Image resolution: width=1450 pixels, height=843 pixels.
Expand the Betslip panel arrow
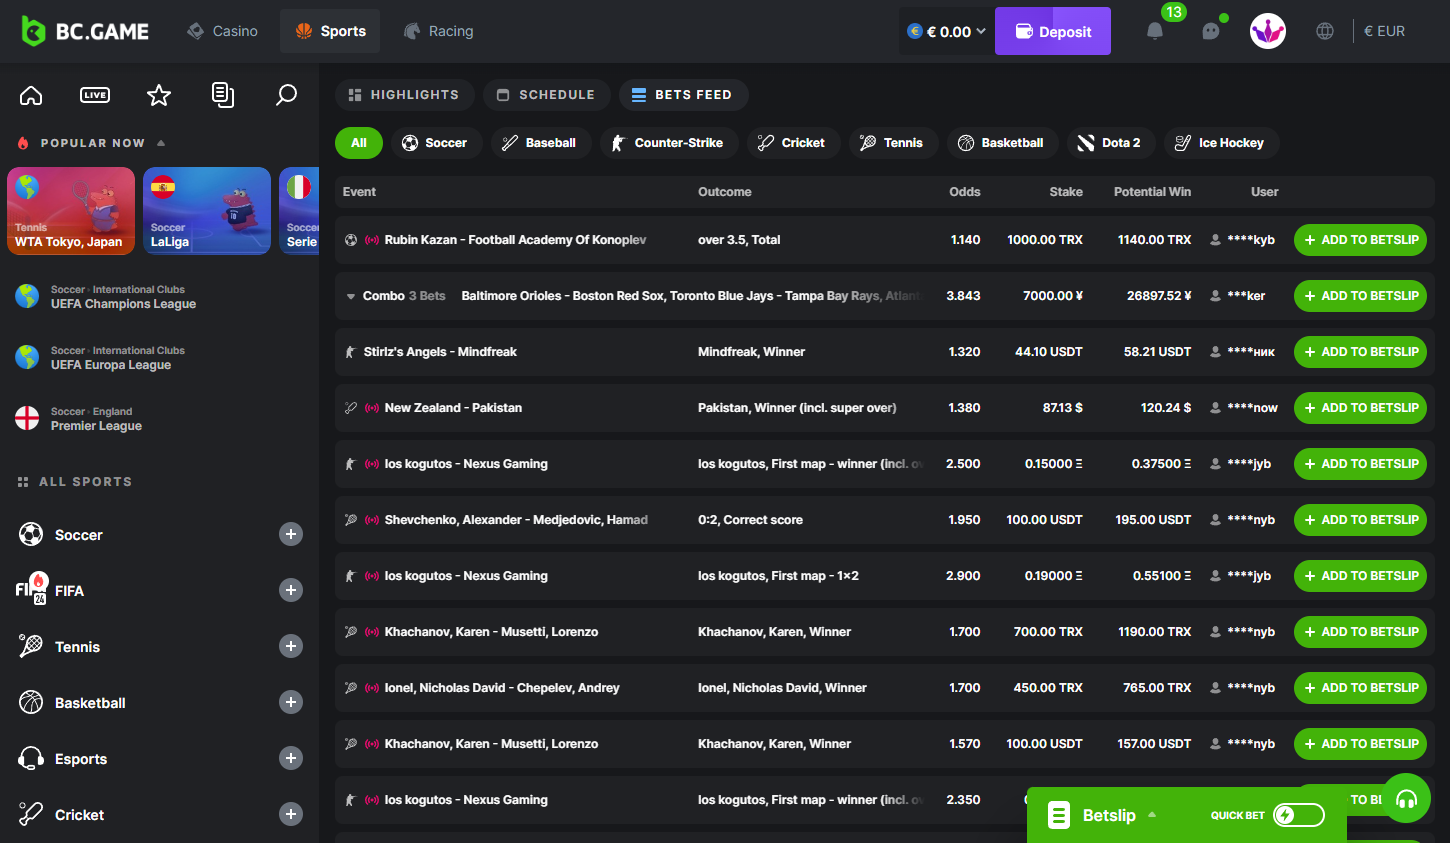coord(1152,815)
